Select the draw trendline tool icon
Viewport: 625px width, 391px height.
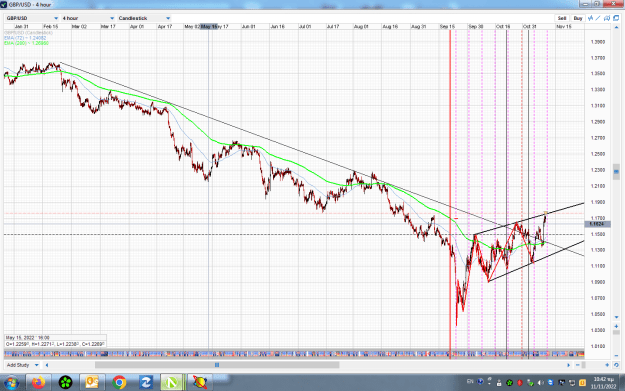[x=598, y=18]
